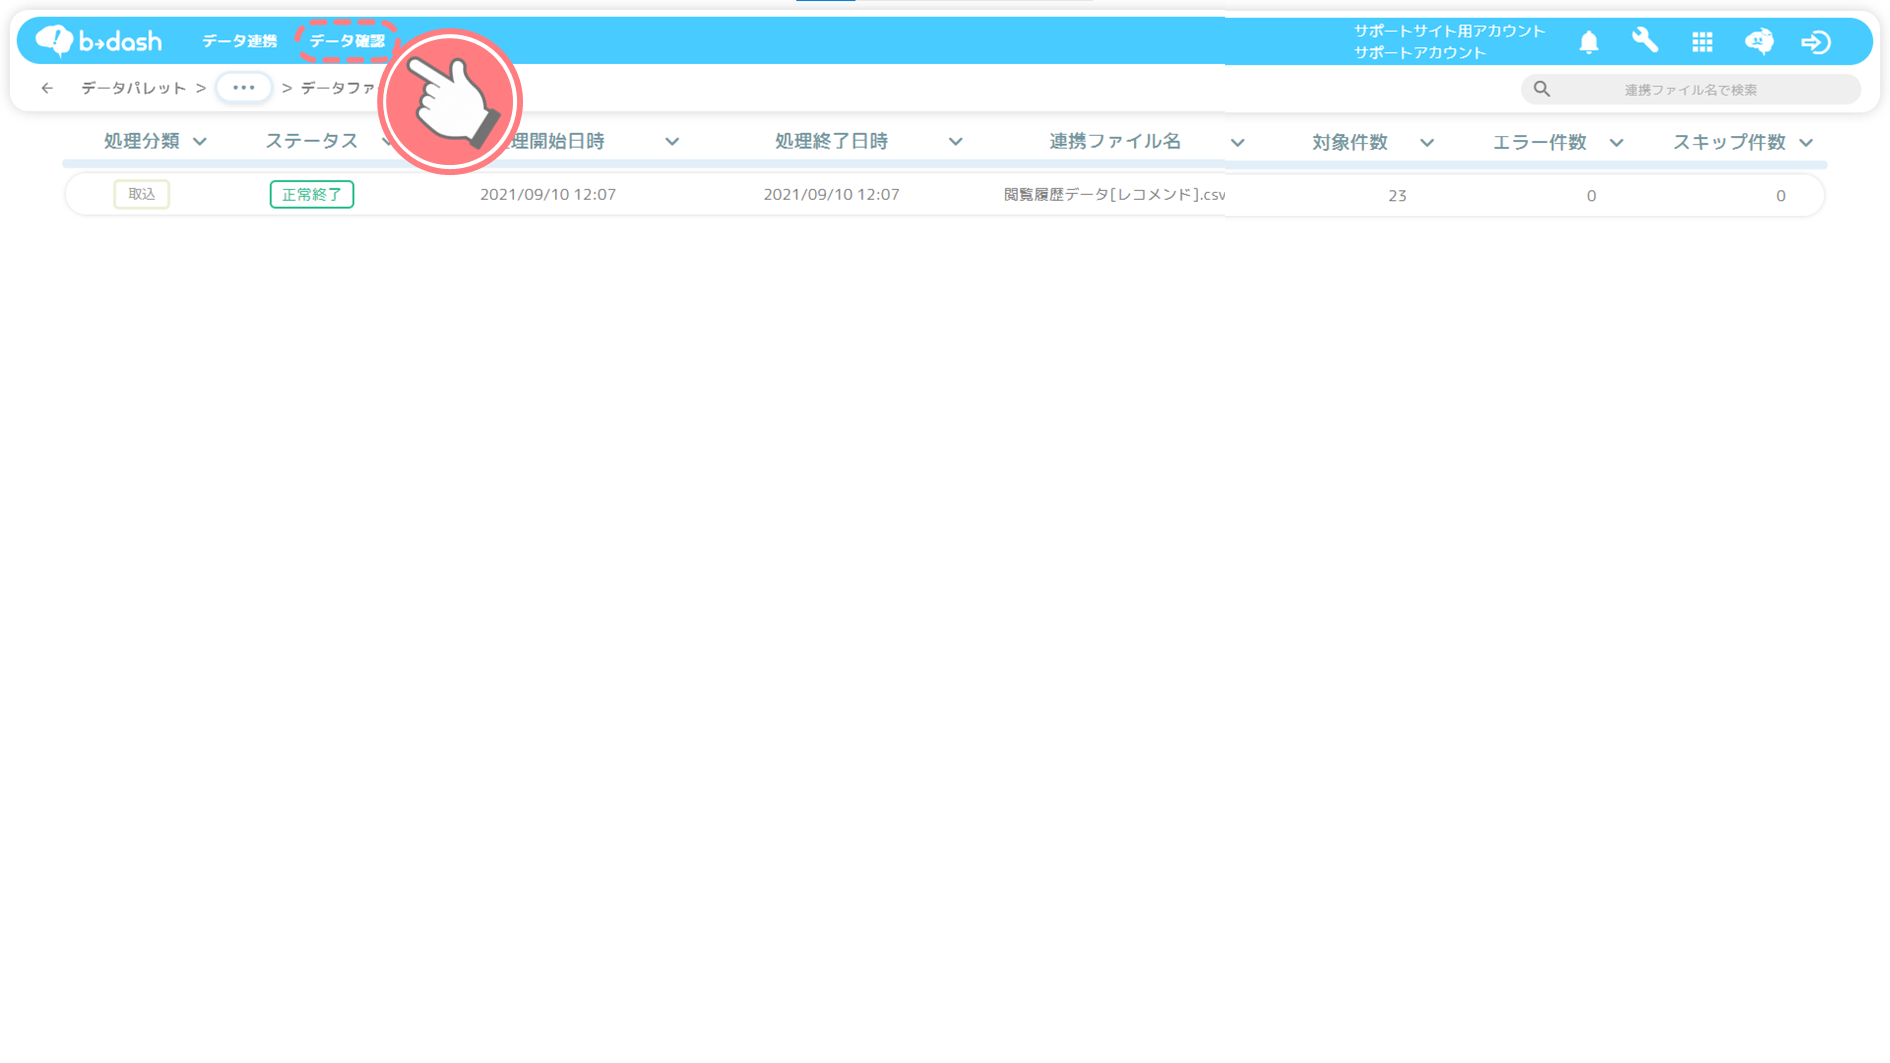Click the 対象件数 value 23
1890x1063 pixels.
point(1397,195)
